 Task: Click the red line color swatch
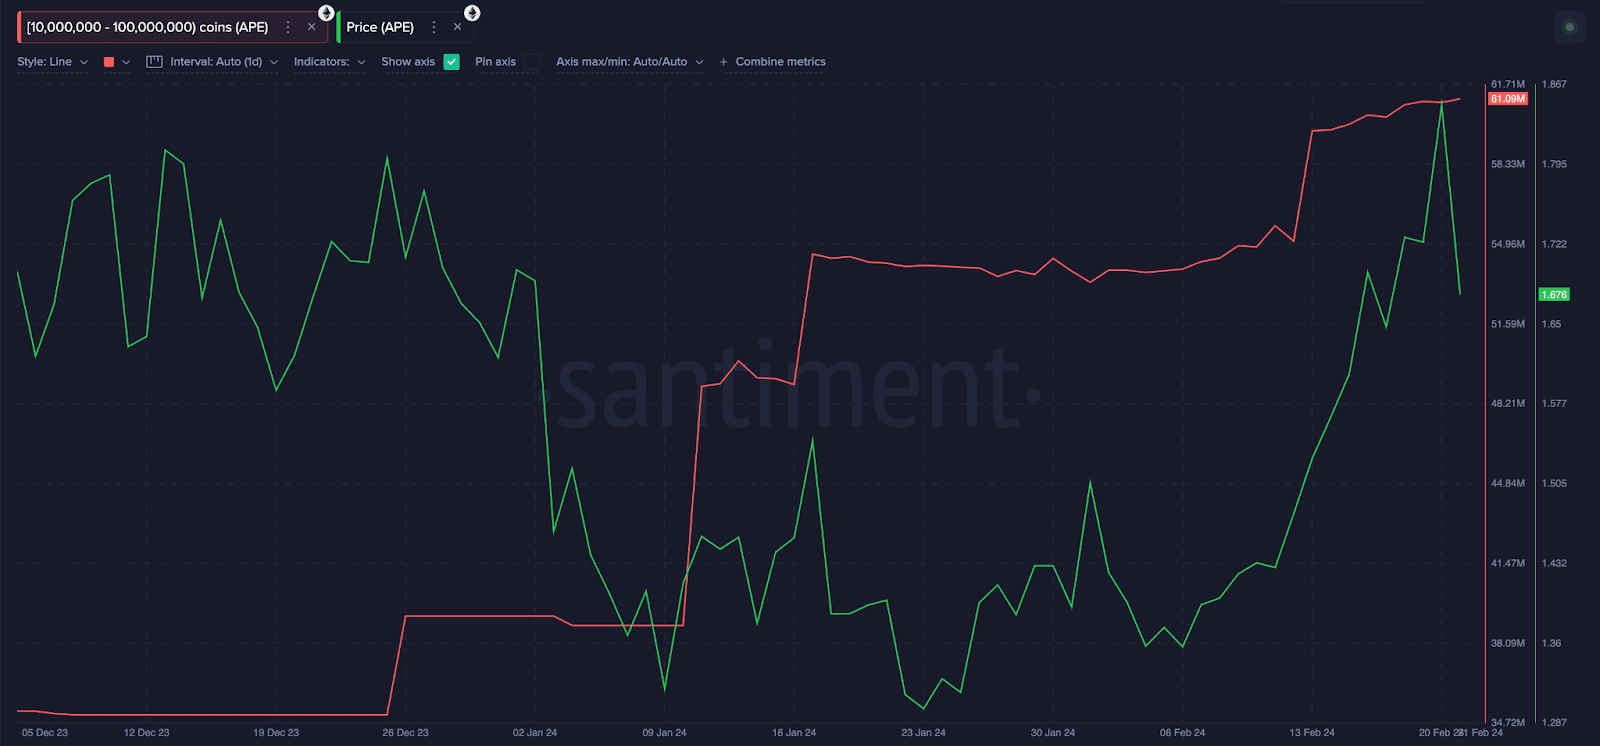[x=109, y=62]
